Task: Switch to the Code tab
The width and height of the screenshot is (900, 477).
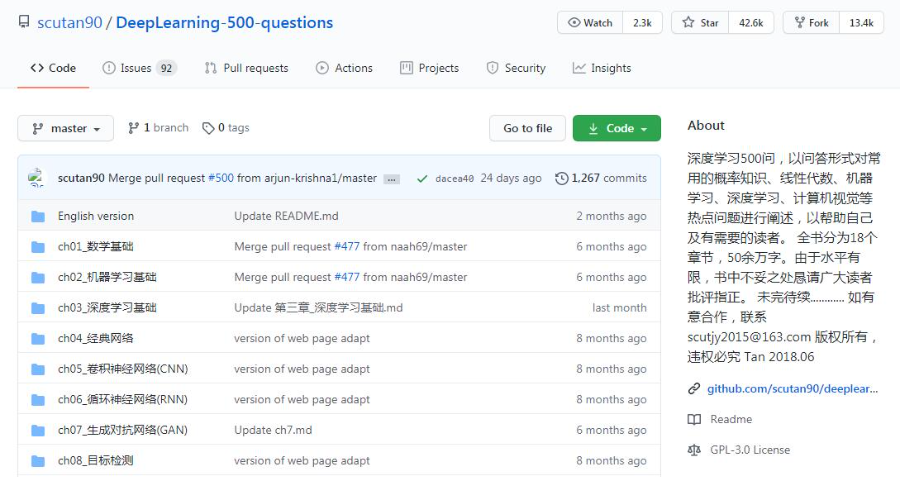Action: coord(53,68)
